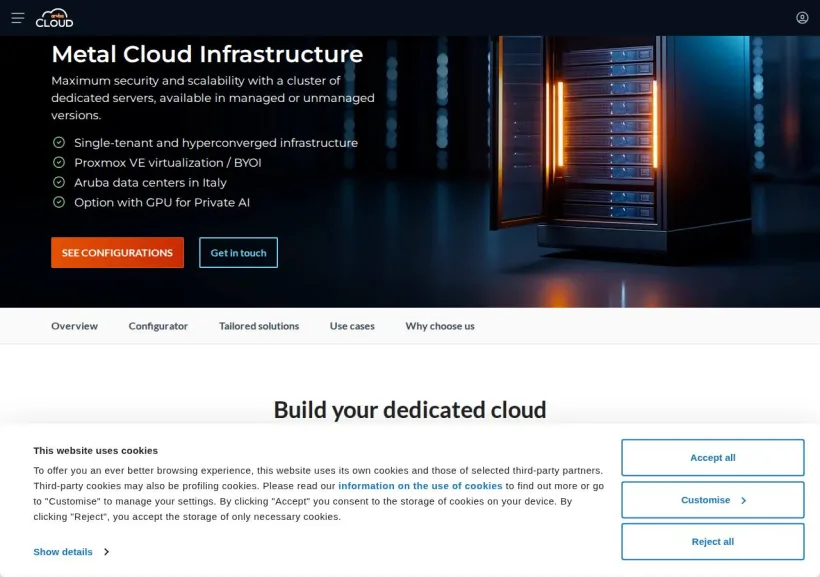Click the Get in touch button
820x577 pixels.
click(x=238, y=253)
